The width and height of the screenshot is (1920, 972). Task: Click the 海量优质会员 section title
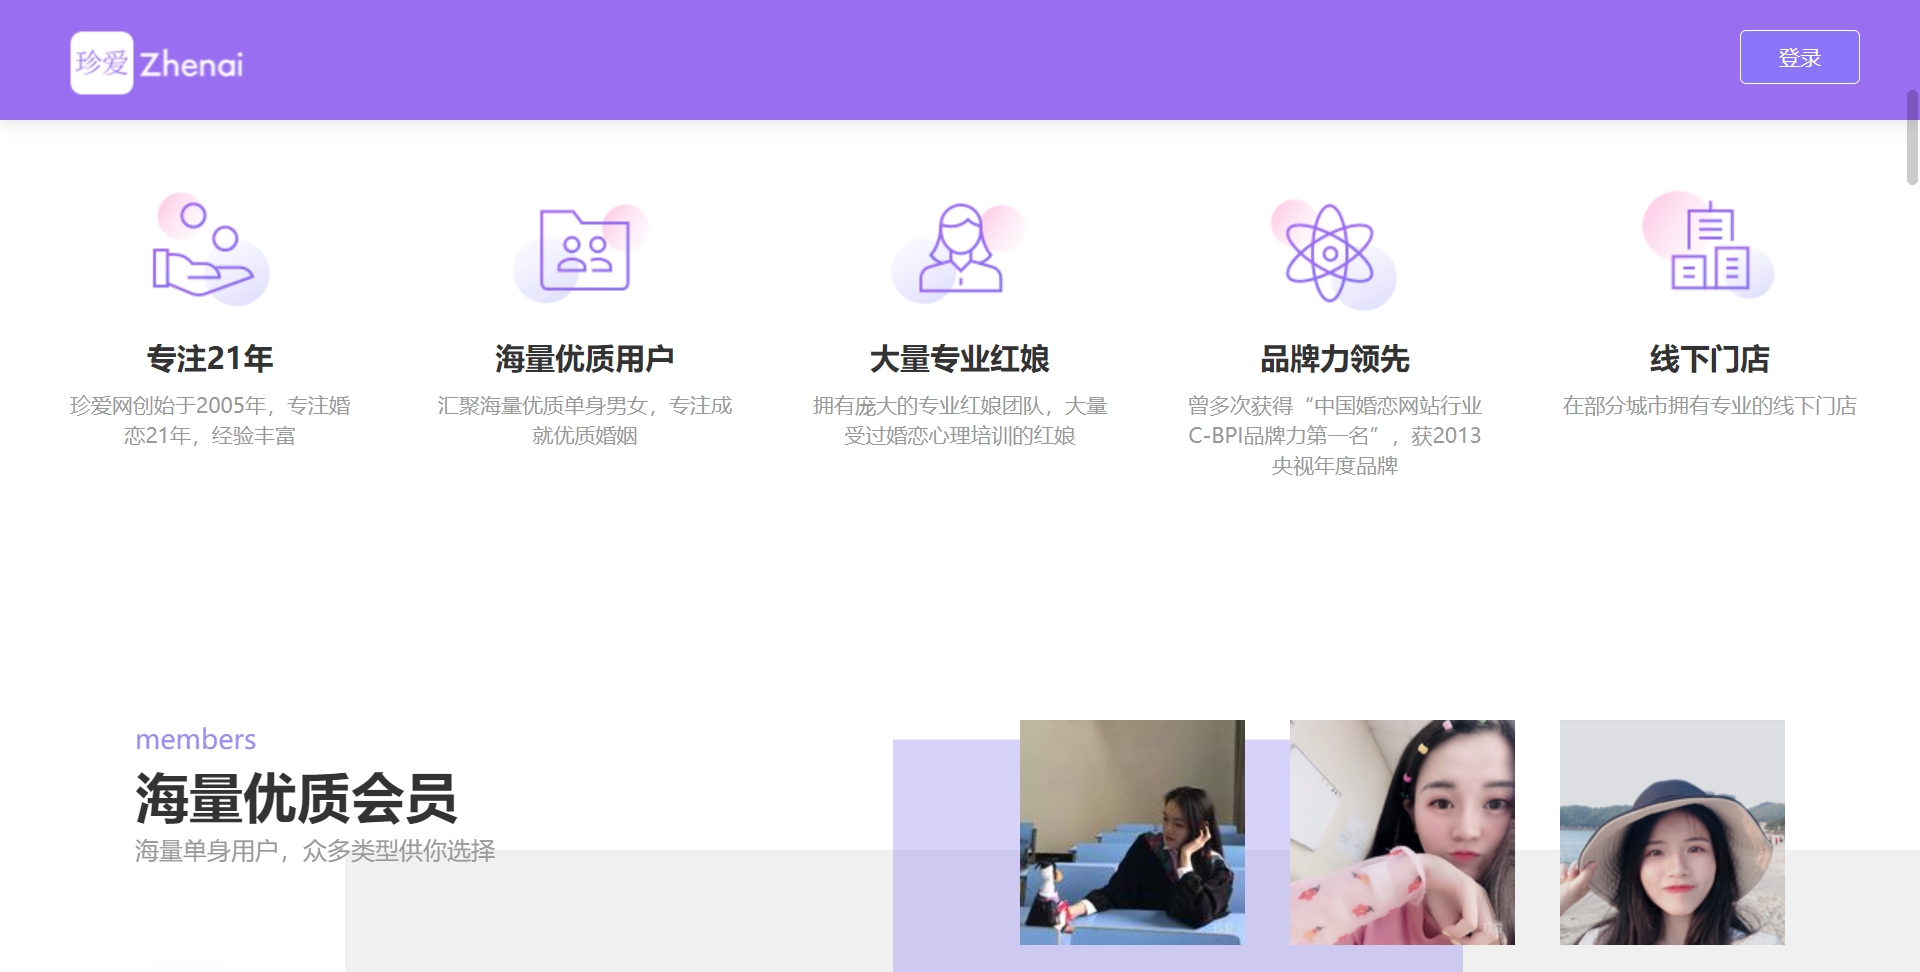[x=296, y=798]
